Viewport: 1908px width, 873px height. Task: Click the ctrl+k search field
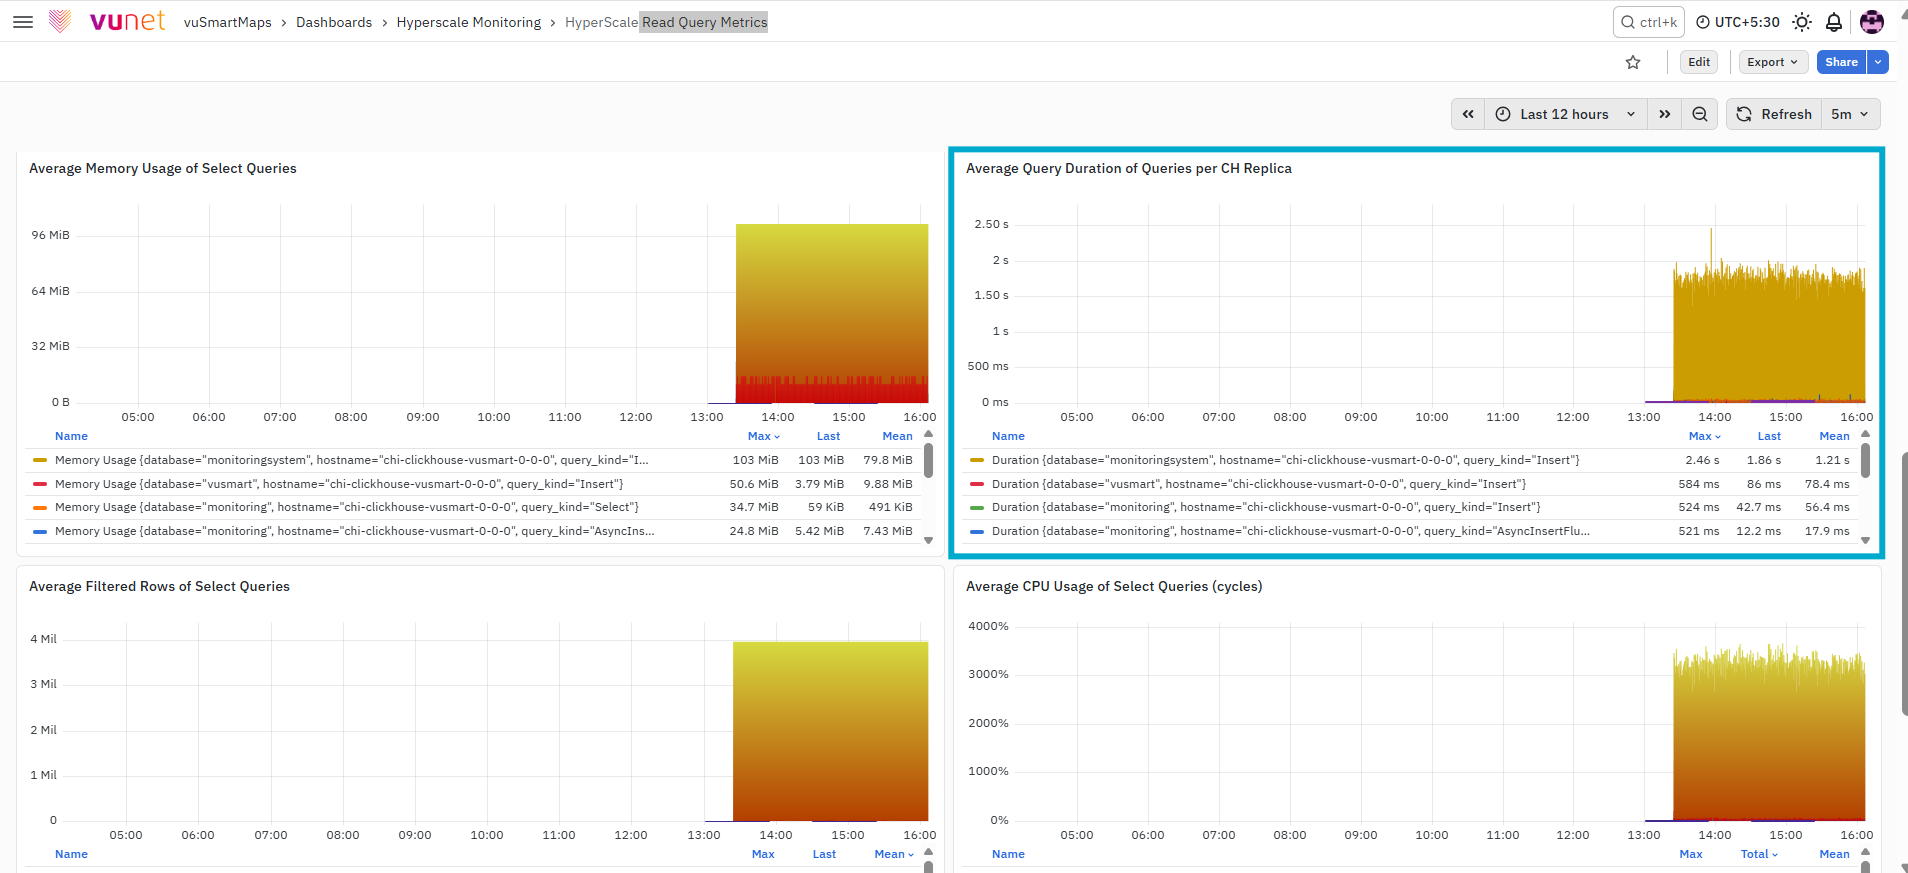pyautogui.click(x=1648, y=22)
